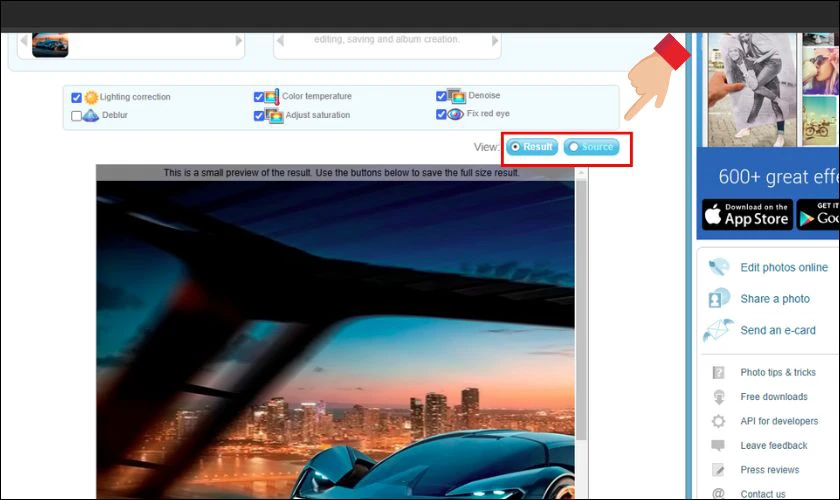Click the Adjust saturation picture icon

[274, 116]
